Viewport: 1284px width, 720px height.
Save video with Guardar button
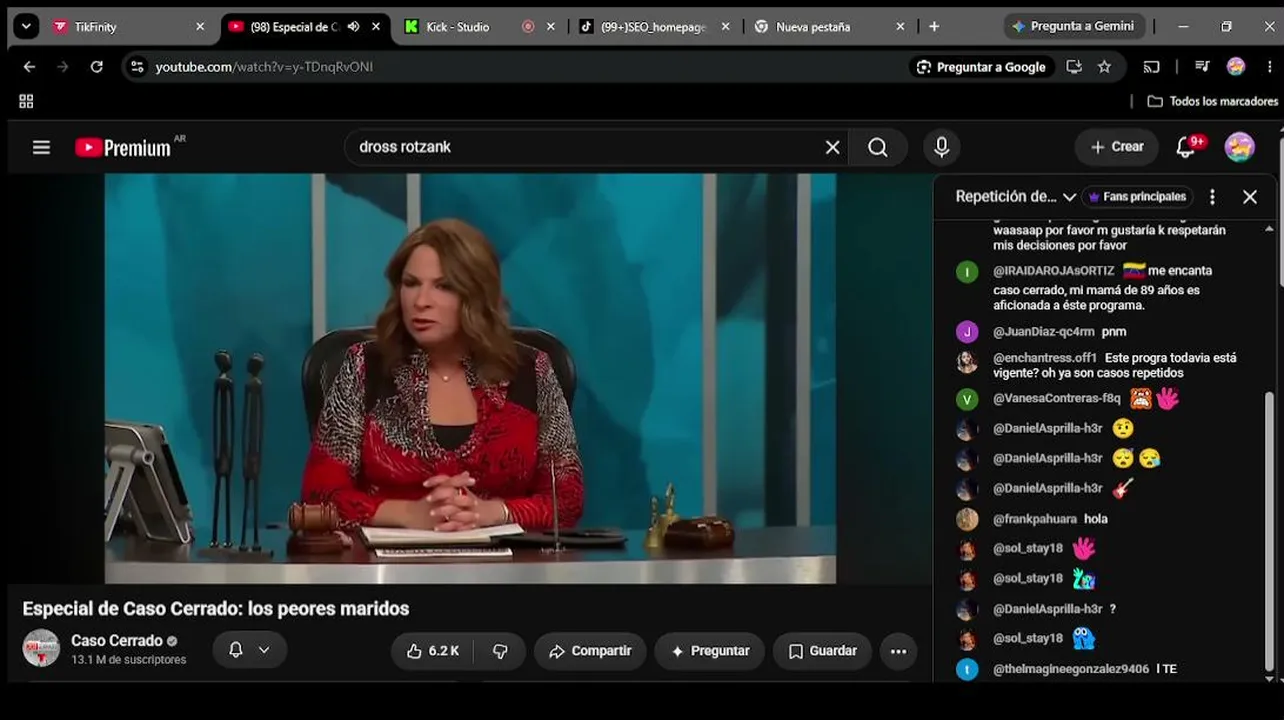tap(822, 651)
